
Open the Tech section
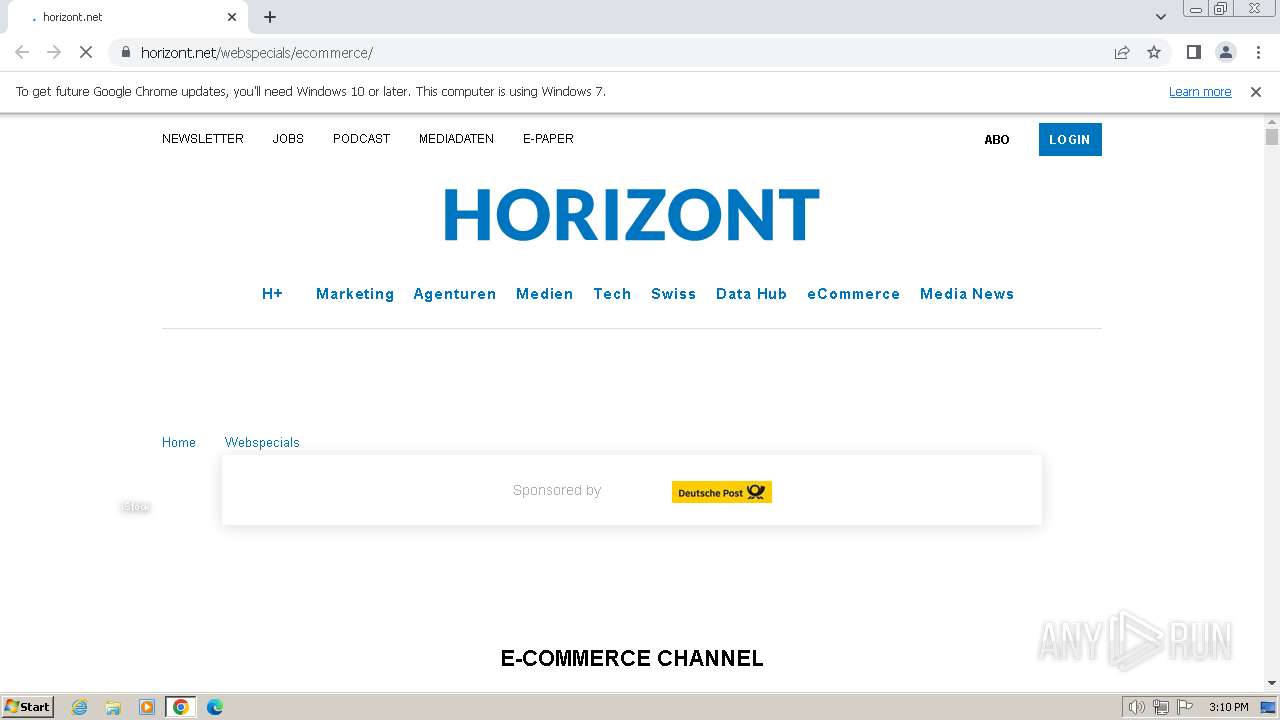(612, 294)
